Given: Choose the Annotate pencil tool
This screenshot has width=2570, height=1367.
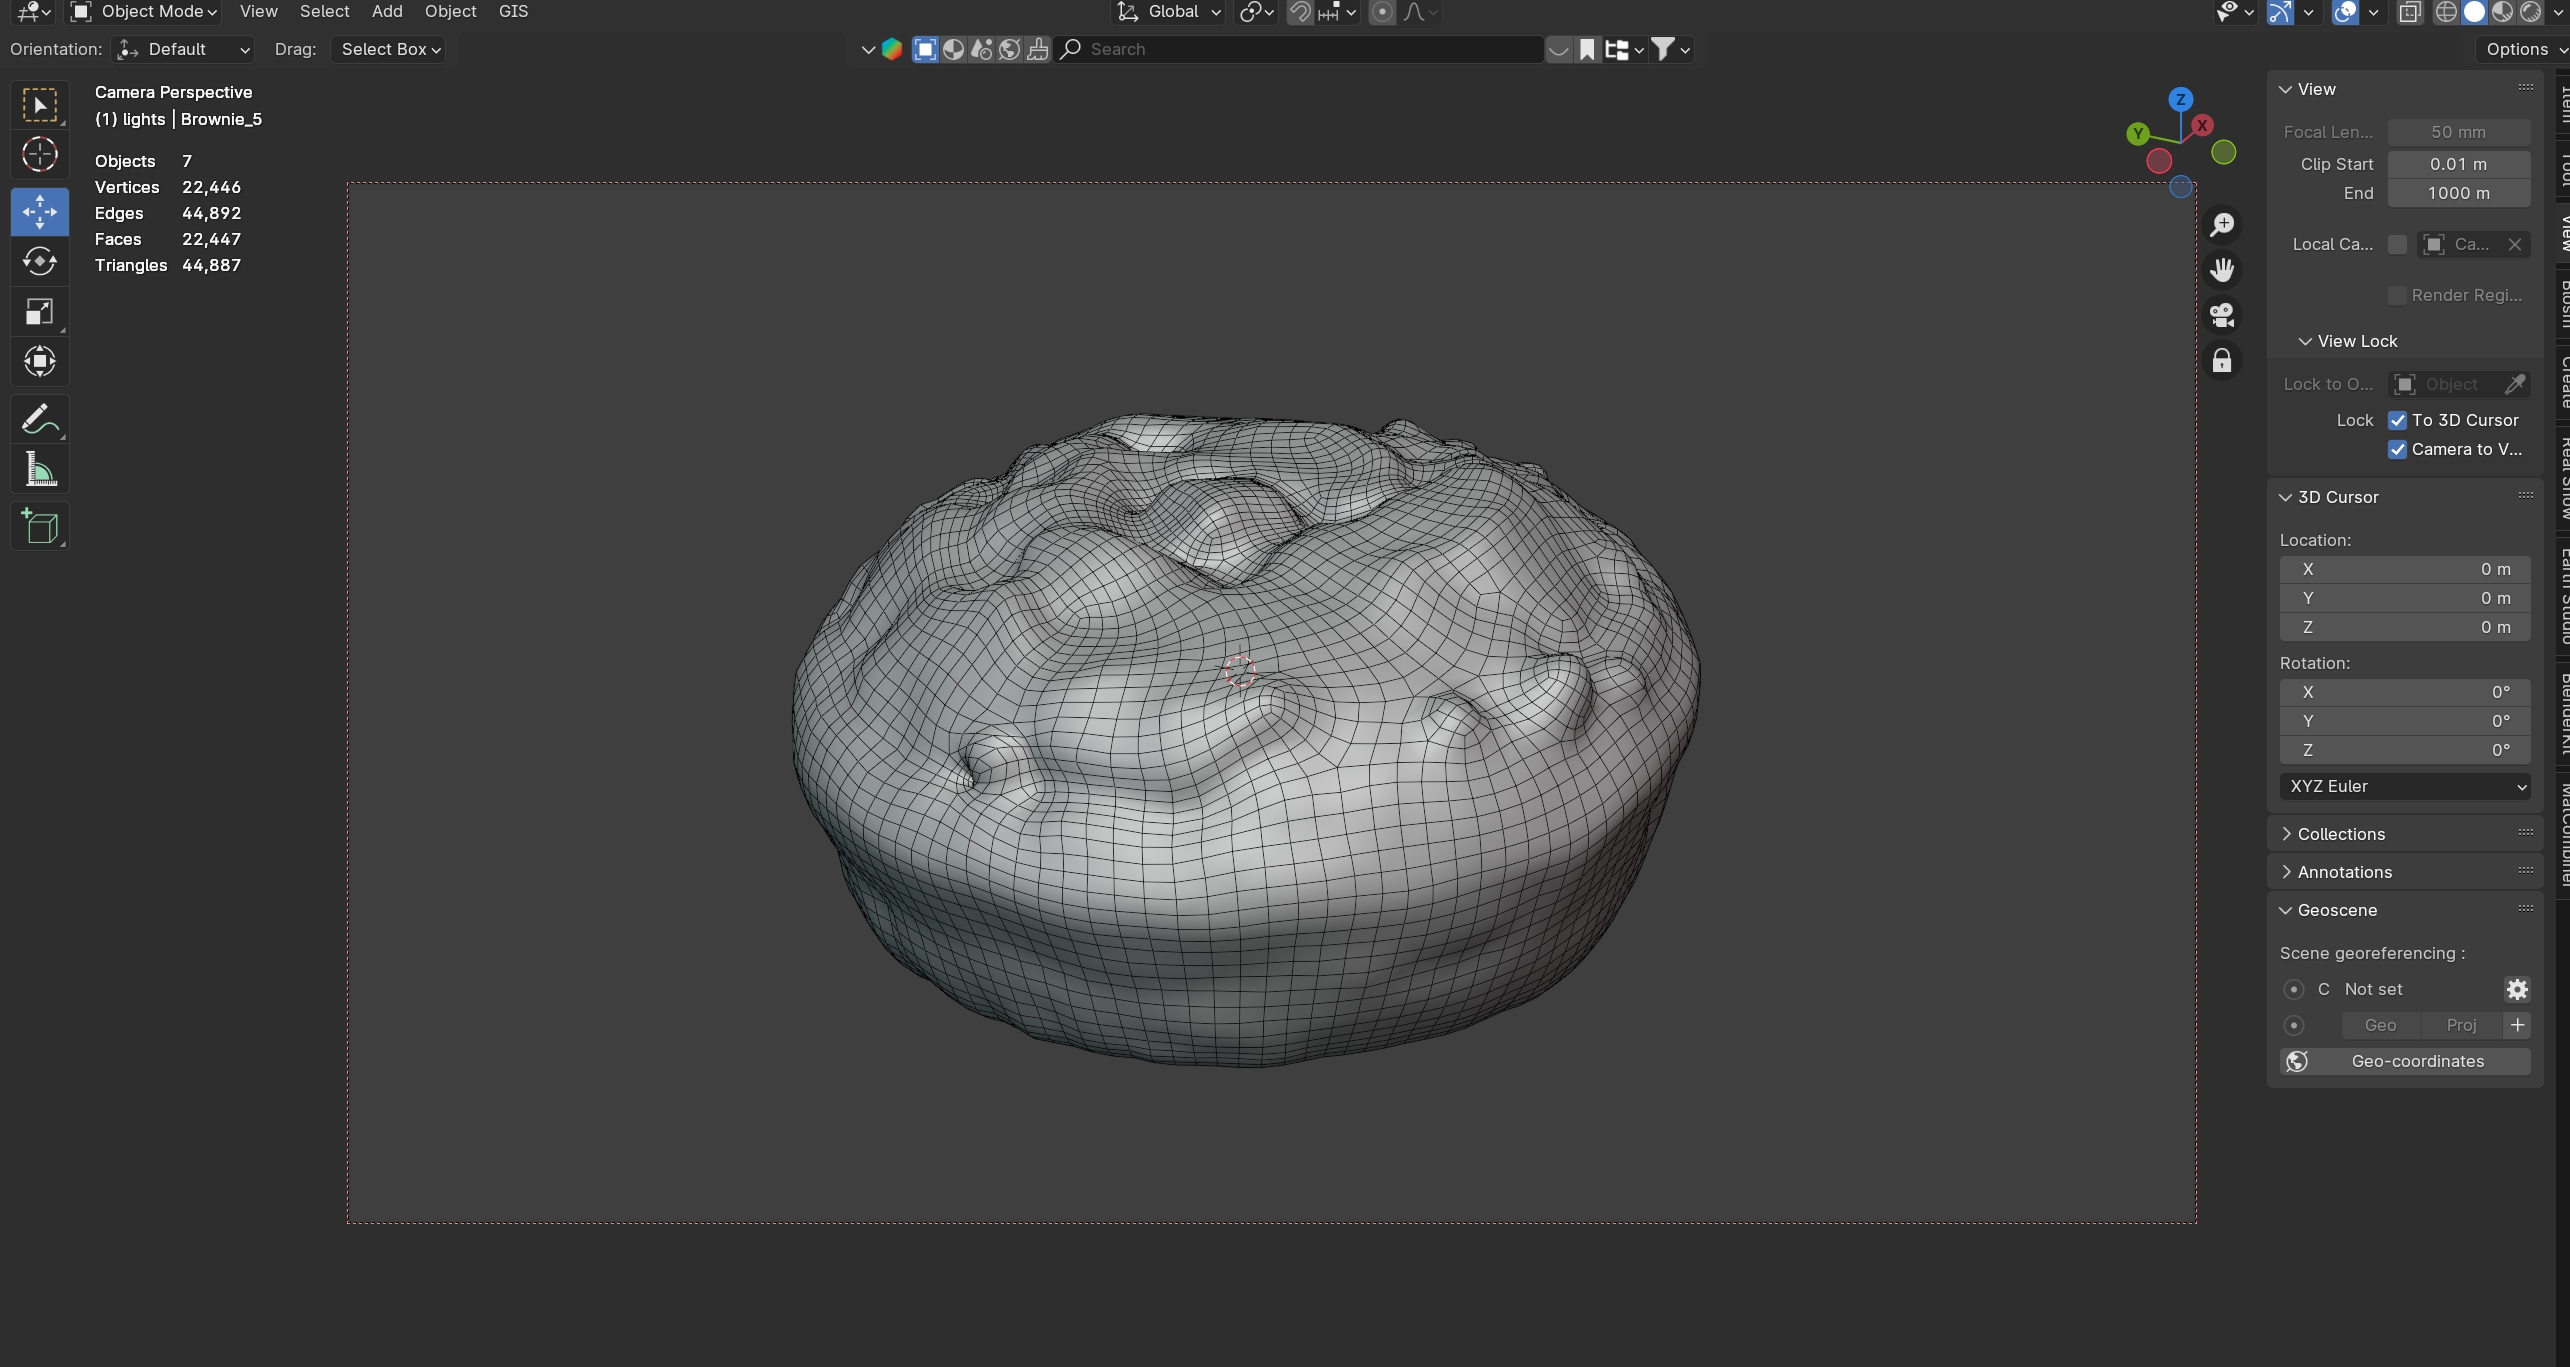Looking at the screenshot, I should pyautogui.click(x=39, y=418).
